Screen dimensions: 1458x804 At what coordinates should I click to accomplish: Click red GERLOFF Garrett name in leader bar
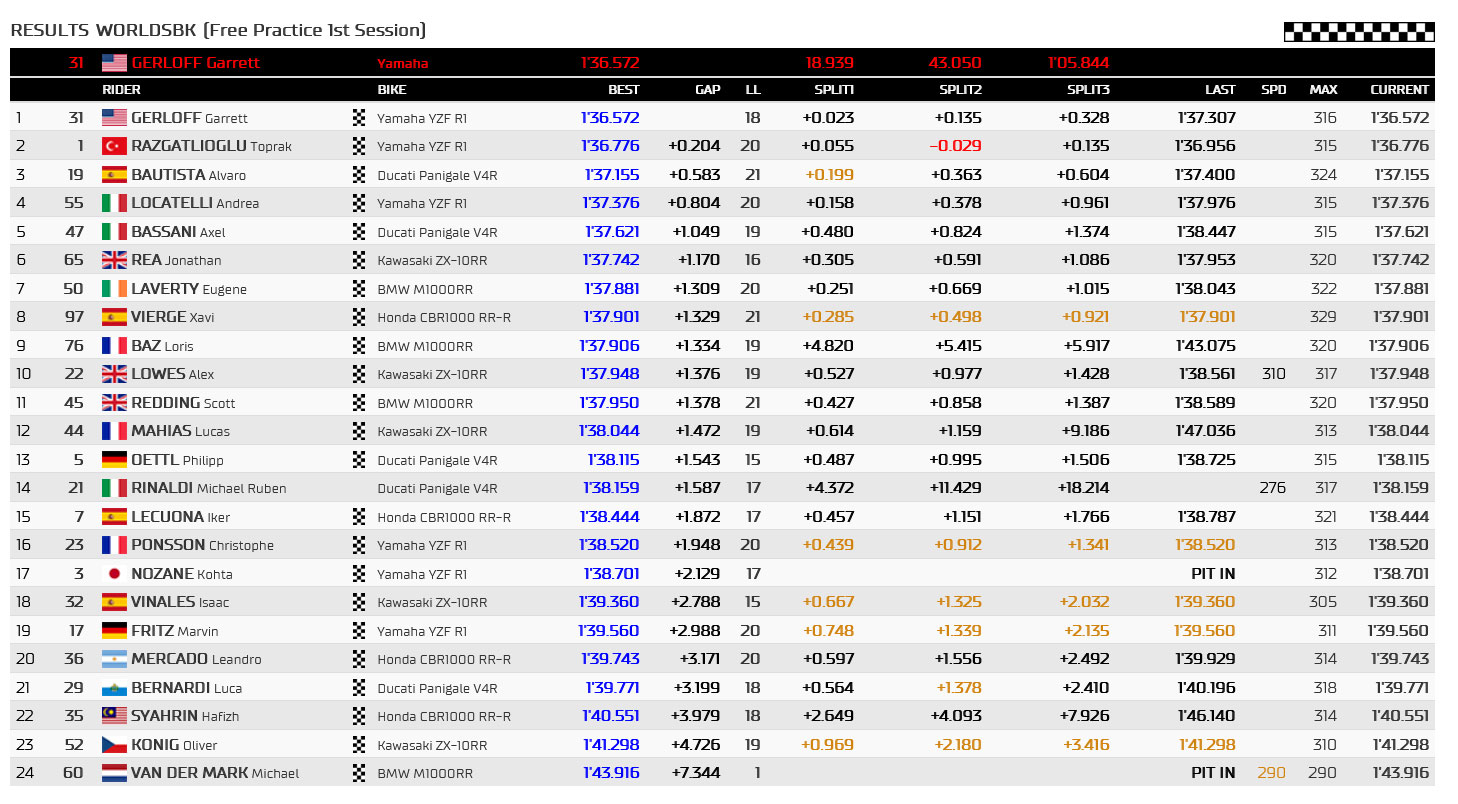(x=196, y=63)
